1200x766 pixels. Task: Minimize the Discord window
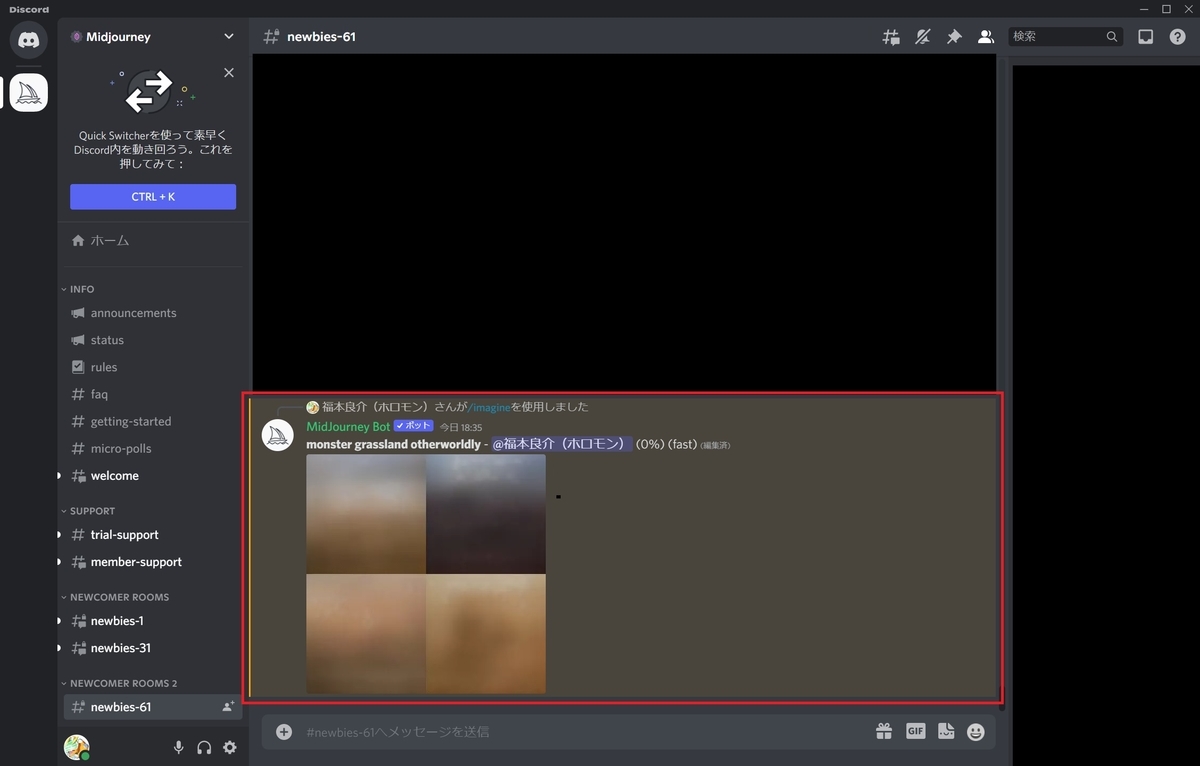point(1145,9)
